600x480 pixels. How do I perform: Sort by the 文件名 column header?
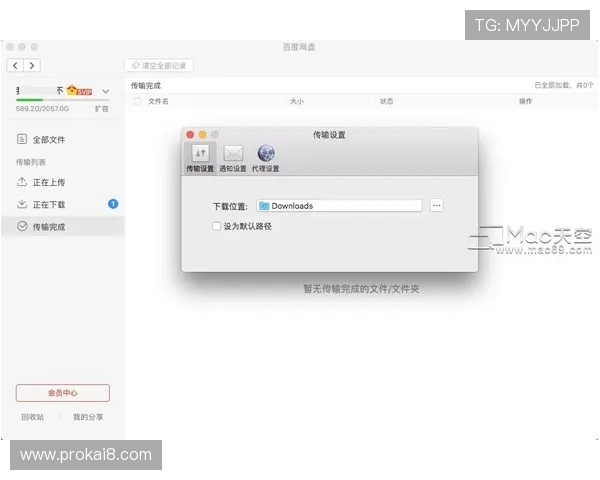click(158, 101)
